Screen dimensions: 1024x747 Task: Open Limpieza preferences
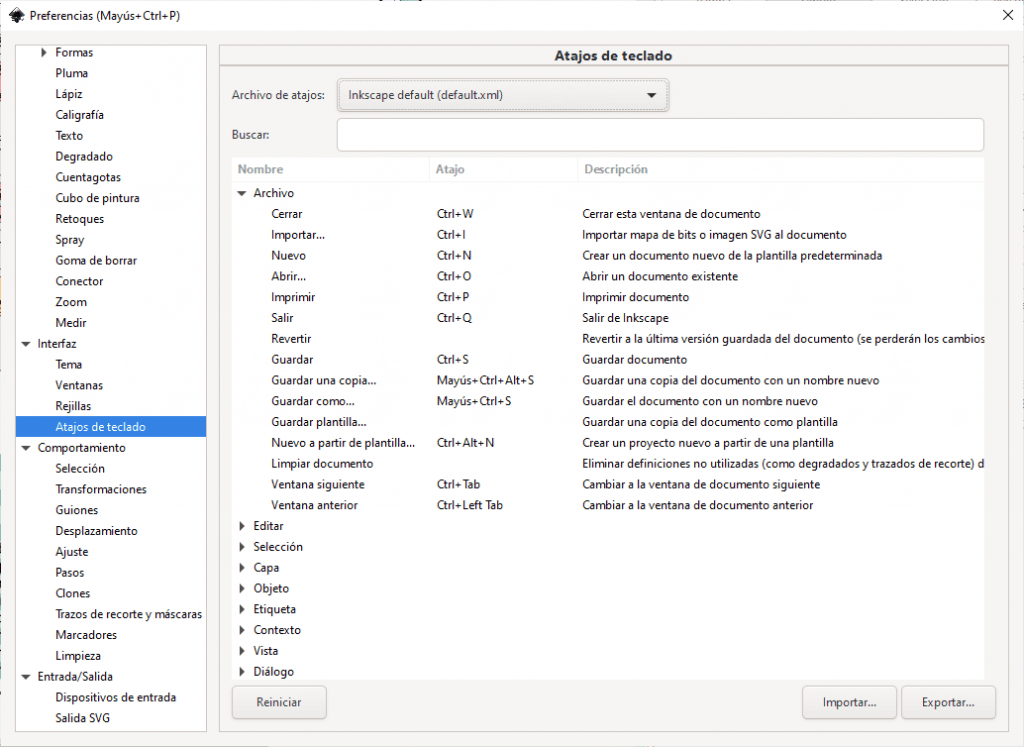point(78,656)
